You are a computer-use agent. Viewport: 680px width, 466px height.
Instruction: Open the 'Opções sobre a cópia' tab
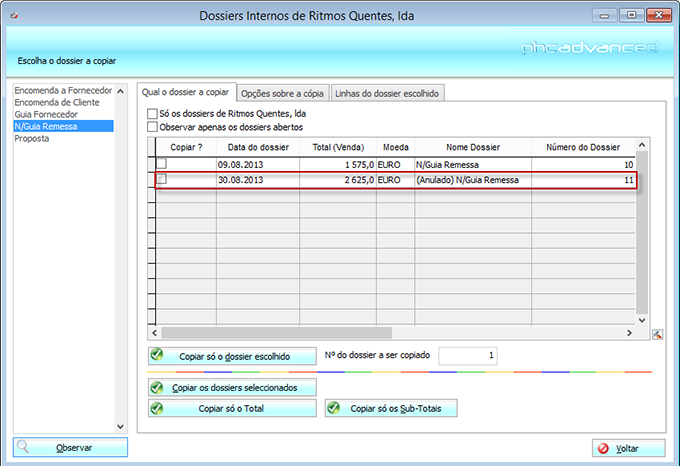point(282,93)
